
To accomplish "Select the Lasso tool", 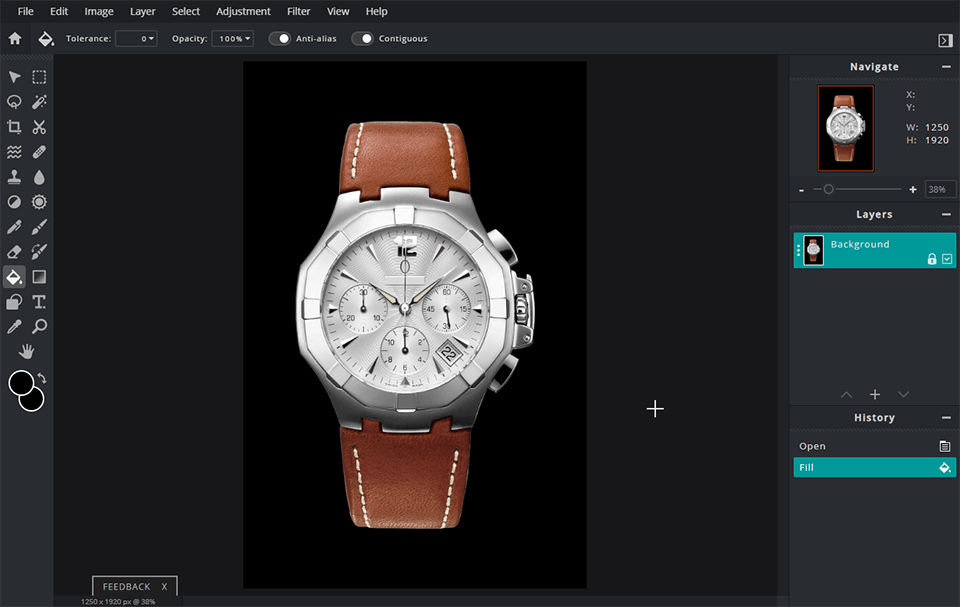I will click(13, 101).
